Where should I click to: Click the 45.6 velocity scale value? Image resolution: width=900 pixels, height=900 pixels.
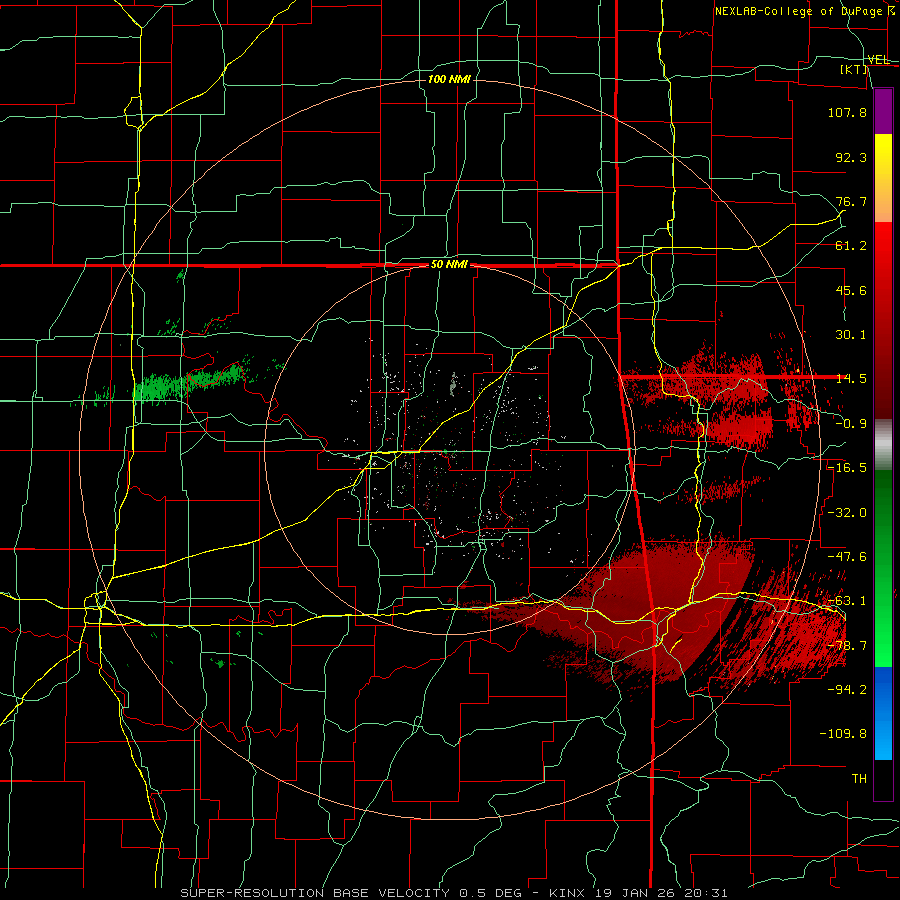pos(851,290)
